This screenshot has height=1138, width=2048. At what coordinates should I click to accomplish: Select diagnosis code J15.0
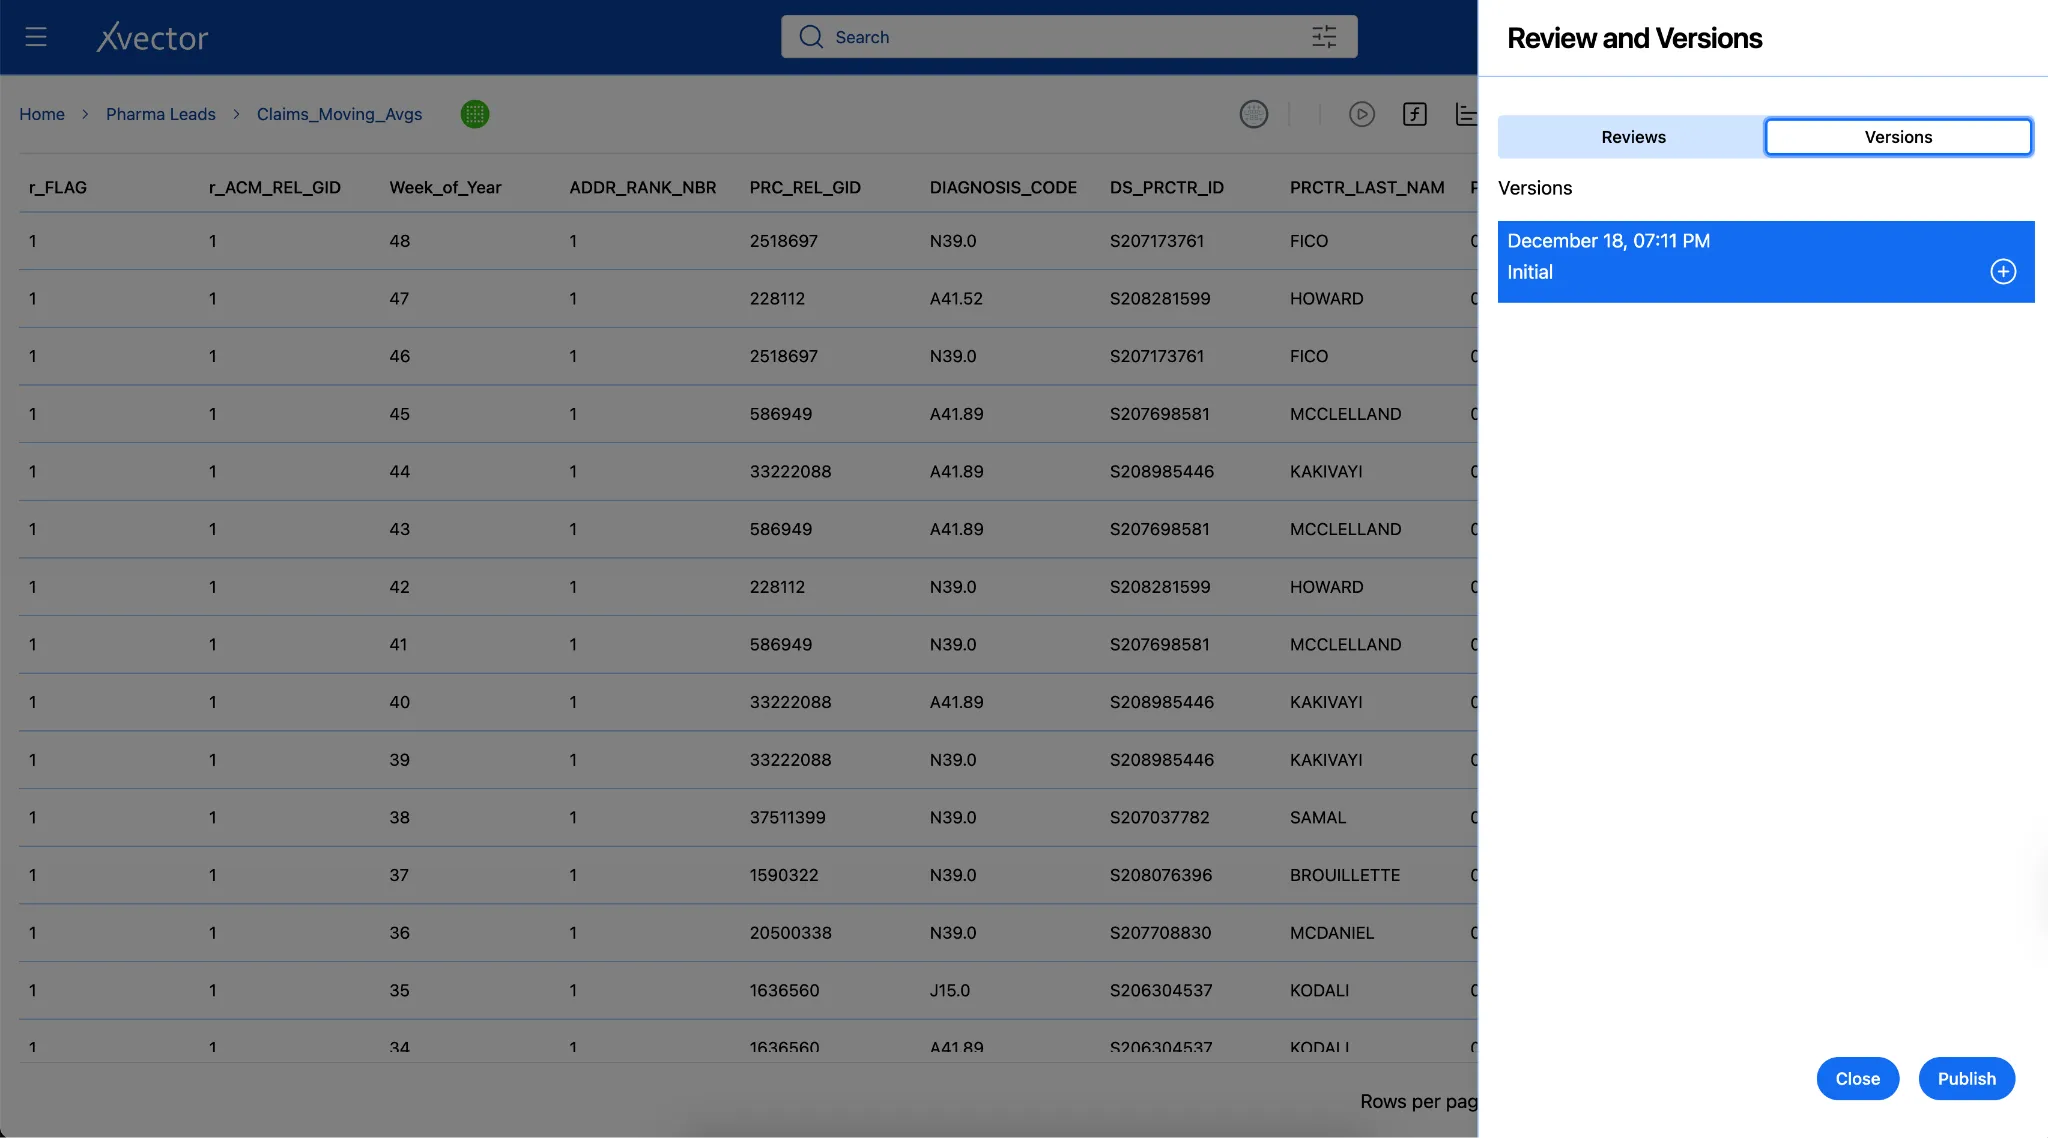(x=950, y=990)
